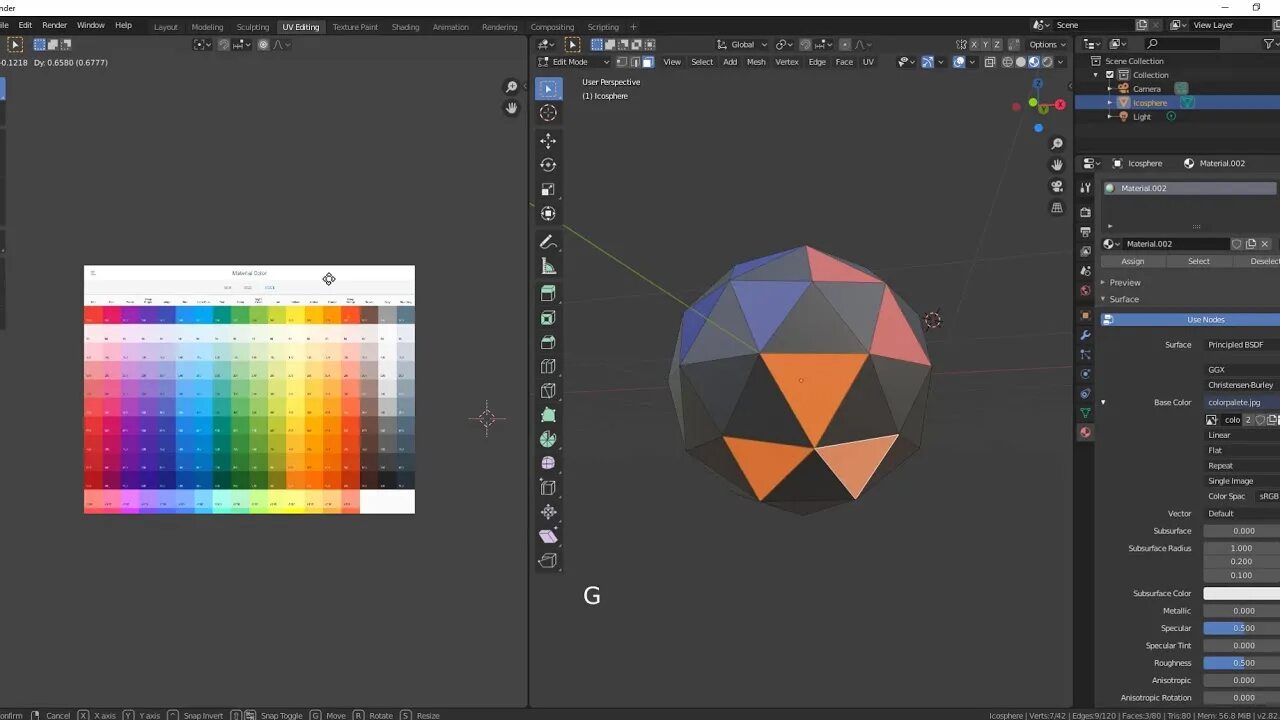Toggle show overlays button in viewport
The image size is (1280, 720).
pyautogui.click(x=959, y=62)
